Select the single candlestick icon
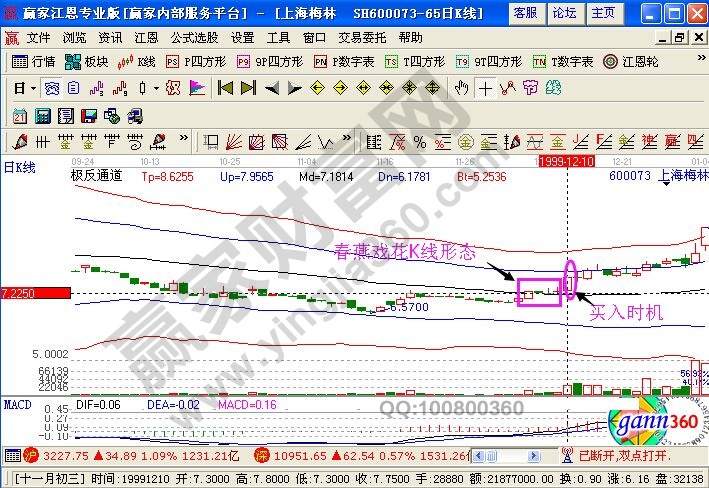 tap(142, 88)
